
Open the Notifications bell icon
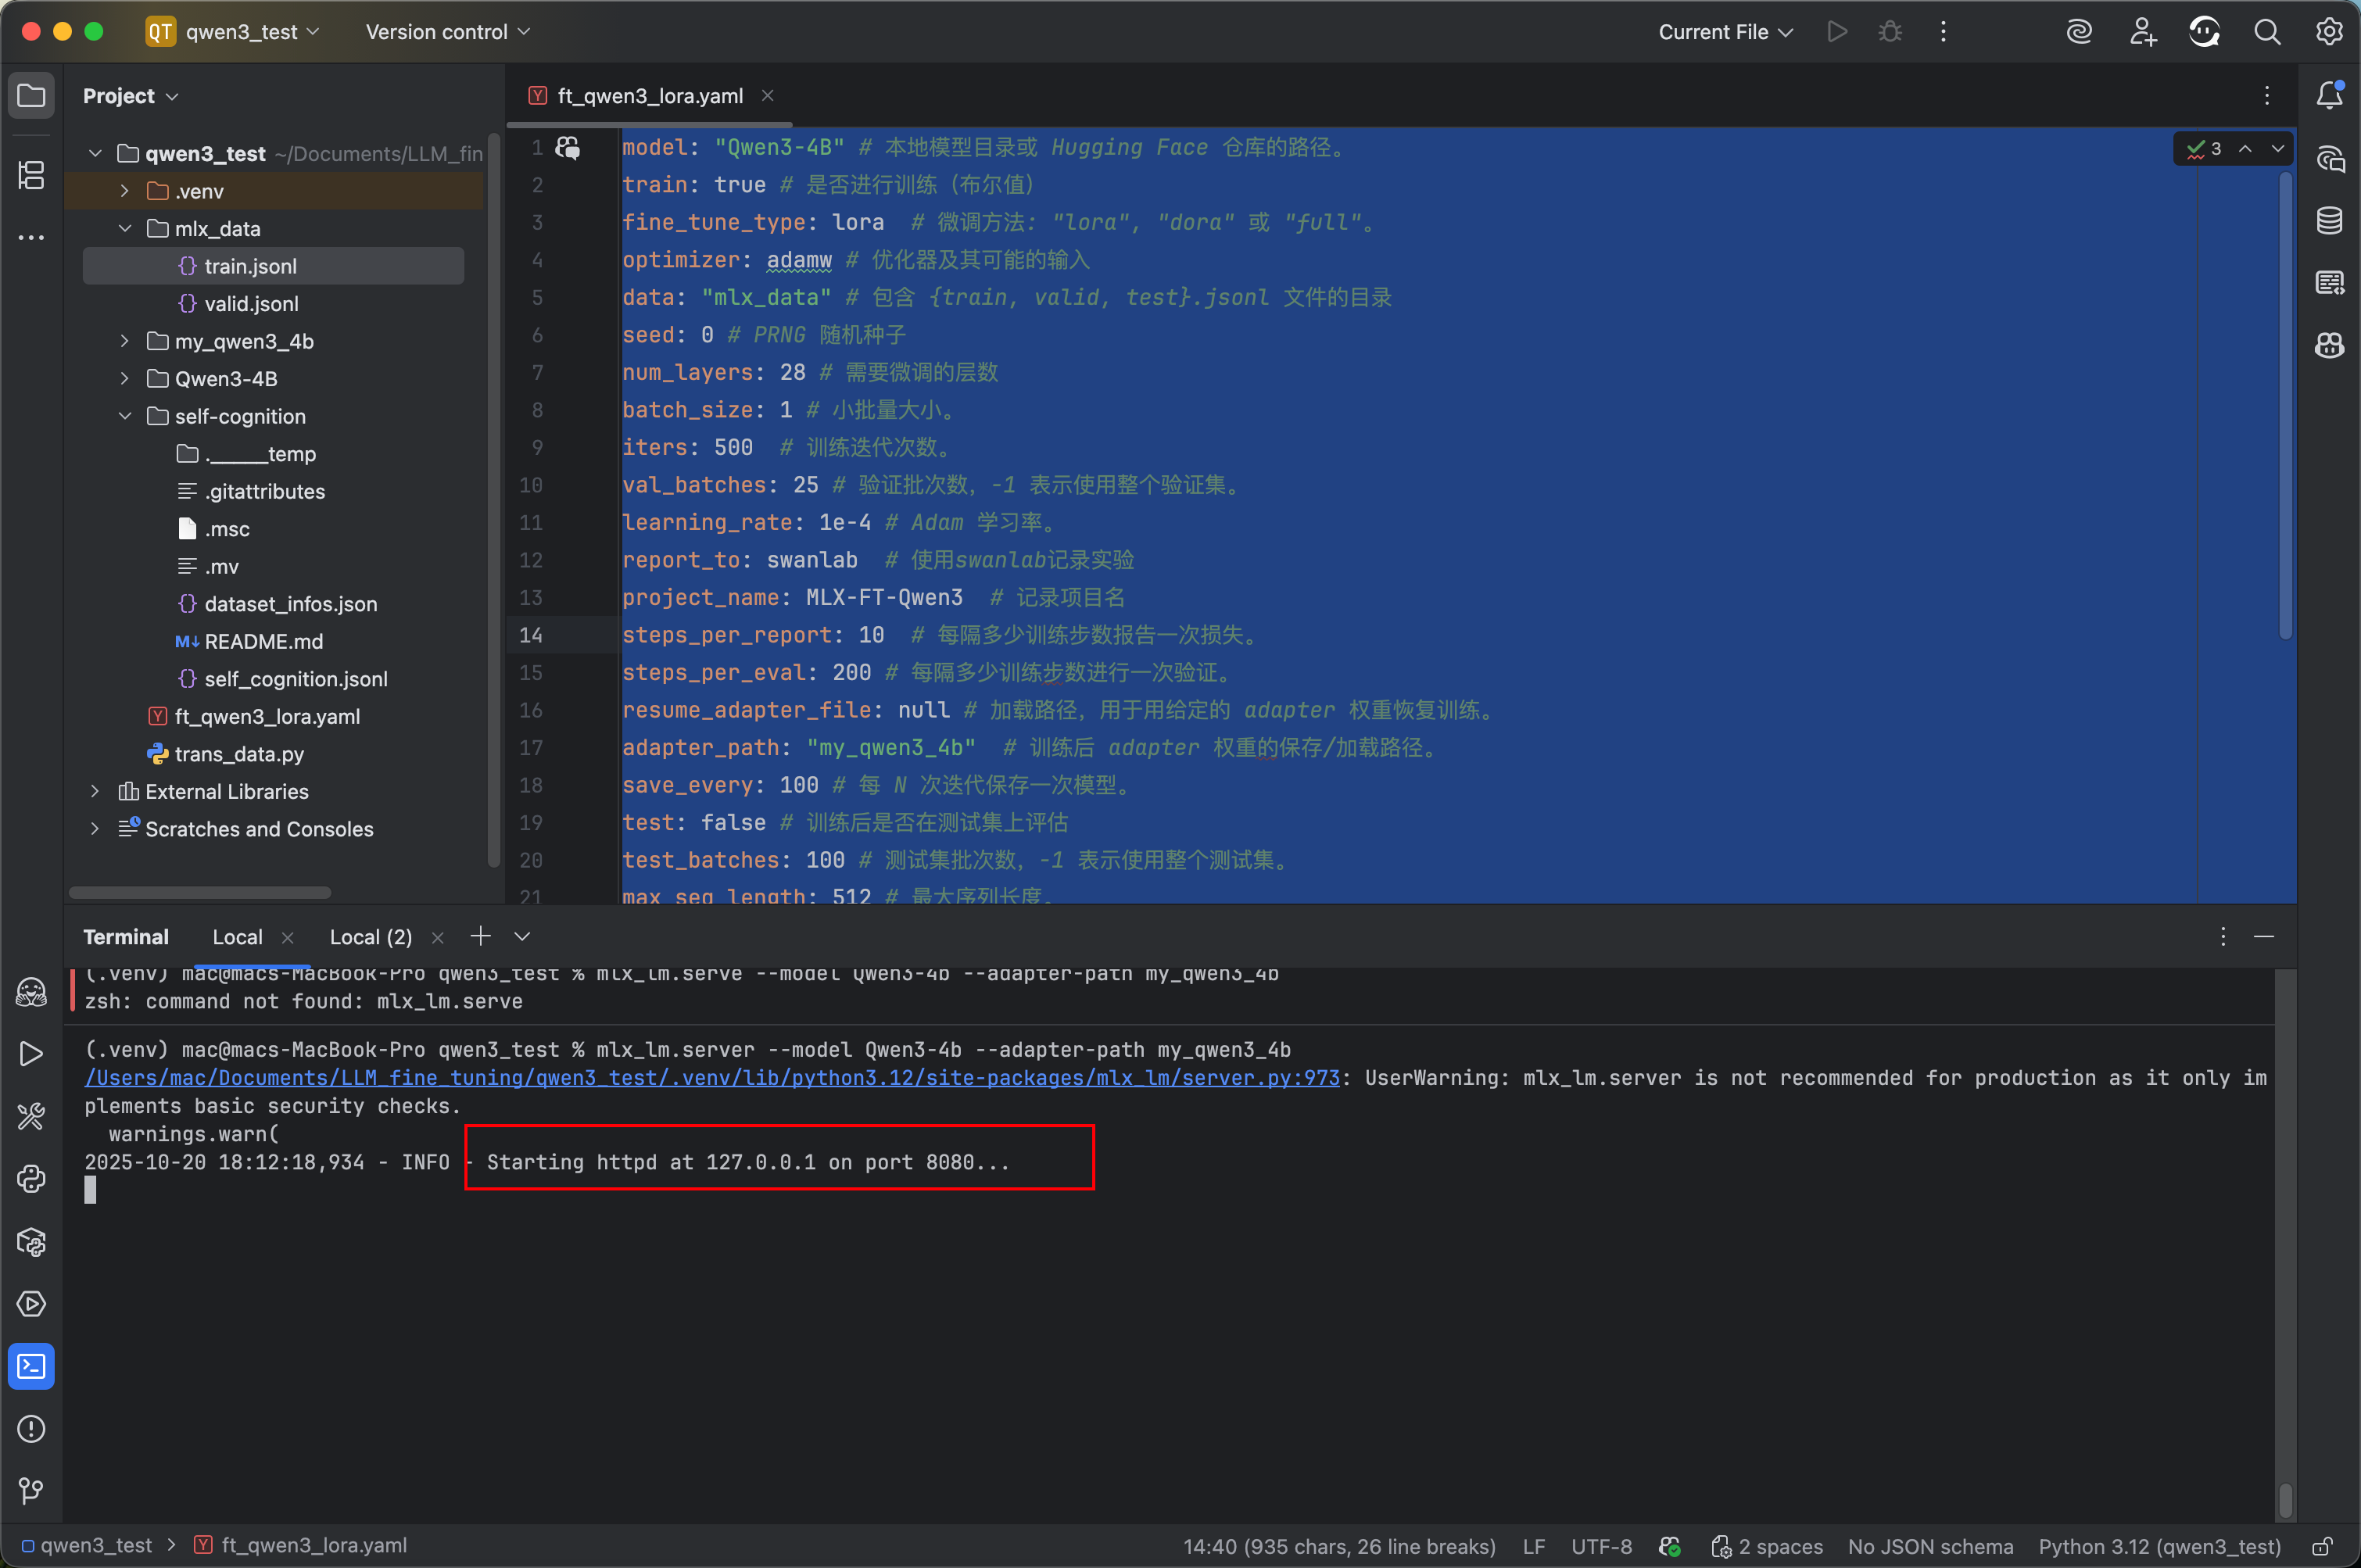(2329, 96)
